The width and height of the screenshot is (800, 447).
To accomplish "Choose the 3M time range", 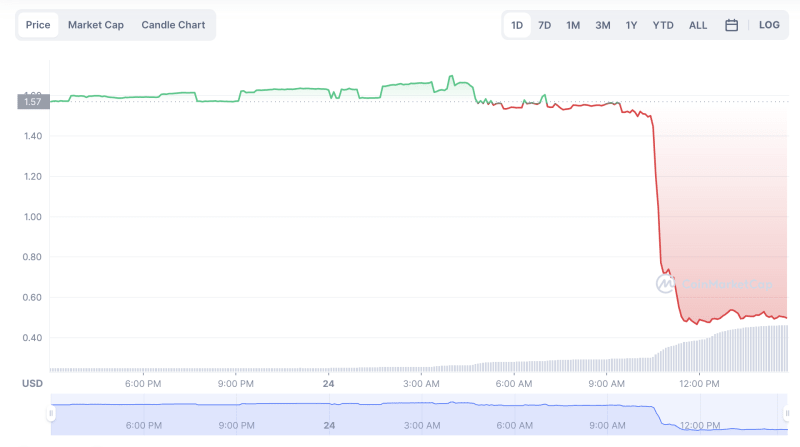I will tap(603, 25).
